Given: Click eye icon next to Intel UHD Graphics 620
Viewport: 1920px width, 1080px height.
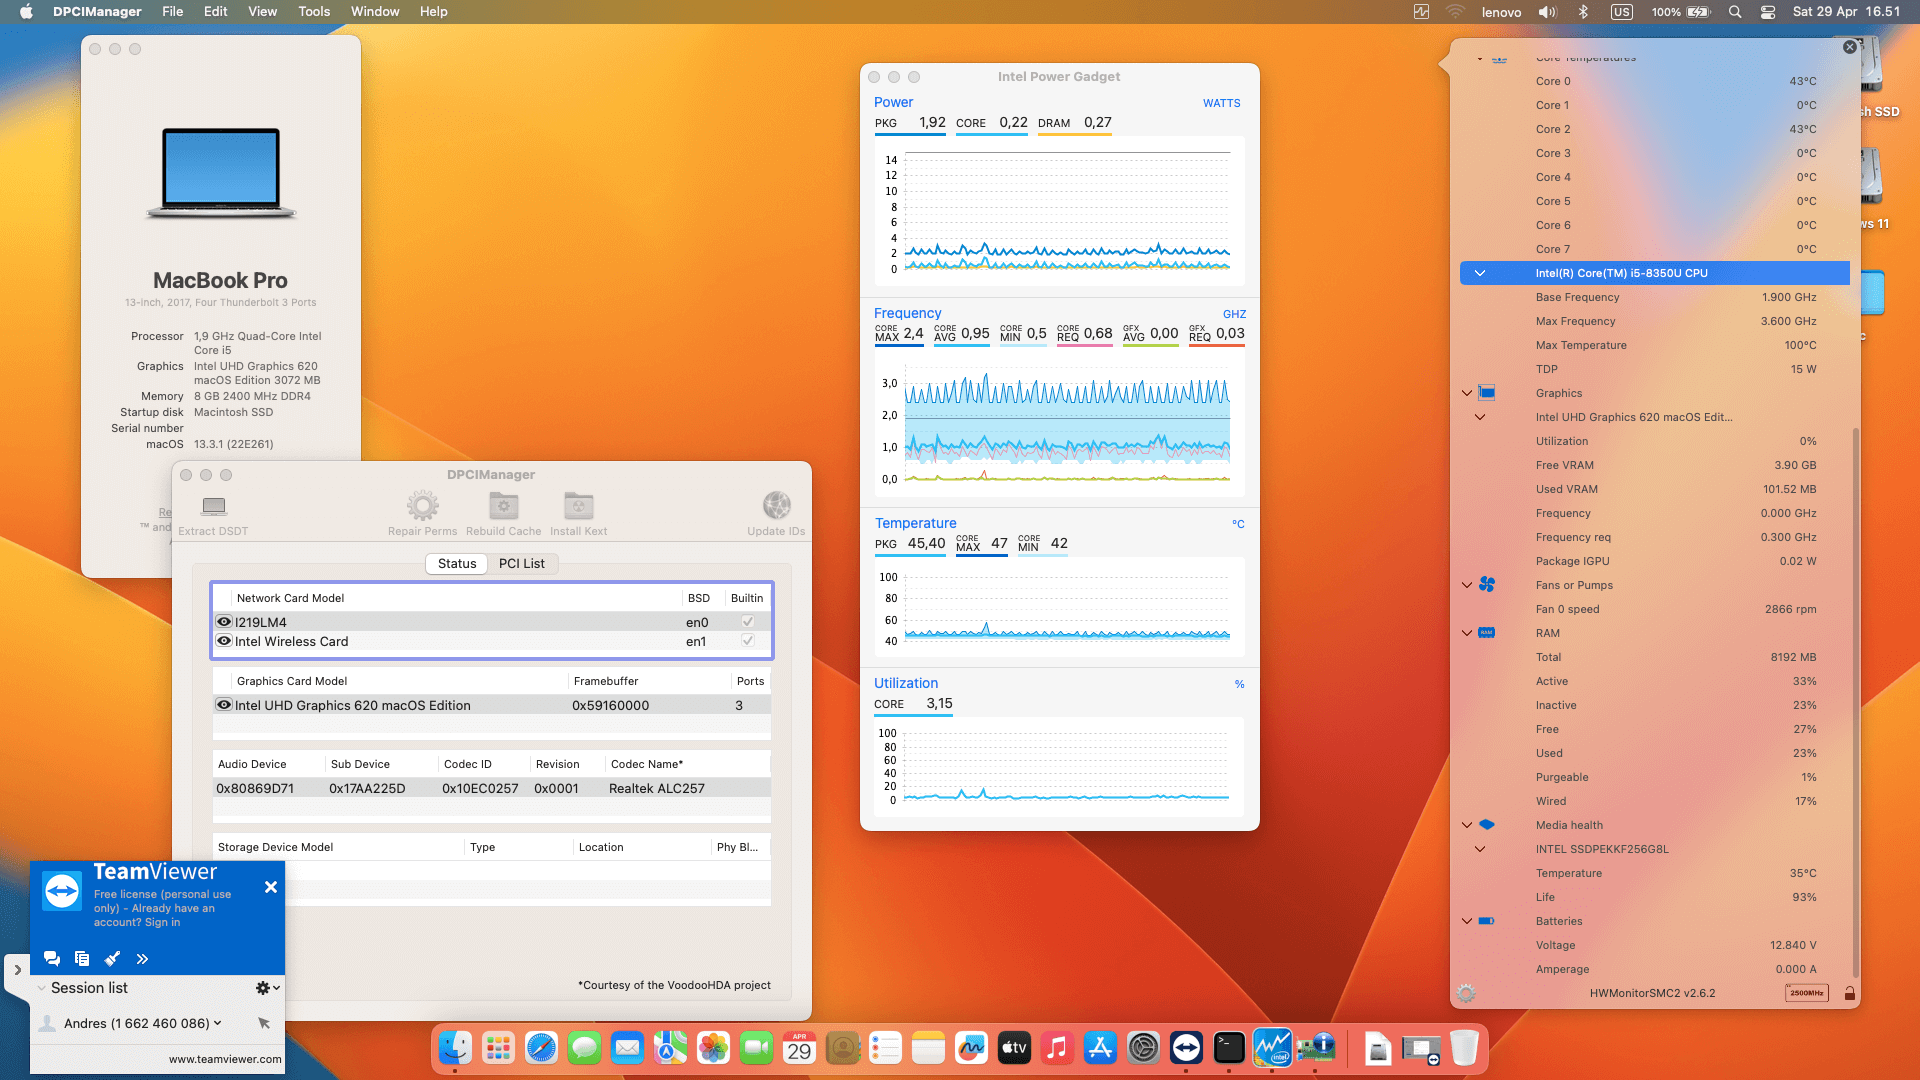Looking at the screenshot, I should click(224, 705).
